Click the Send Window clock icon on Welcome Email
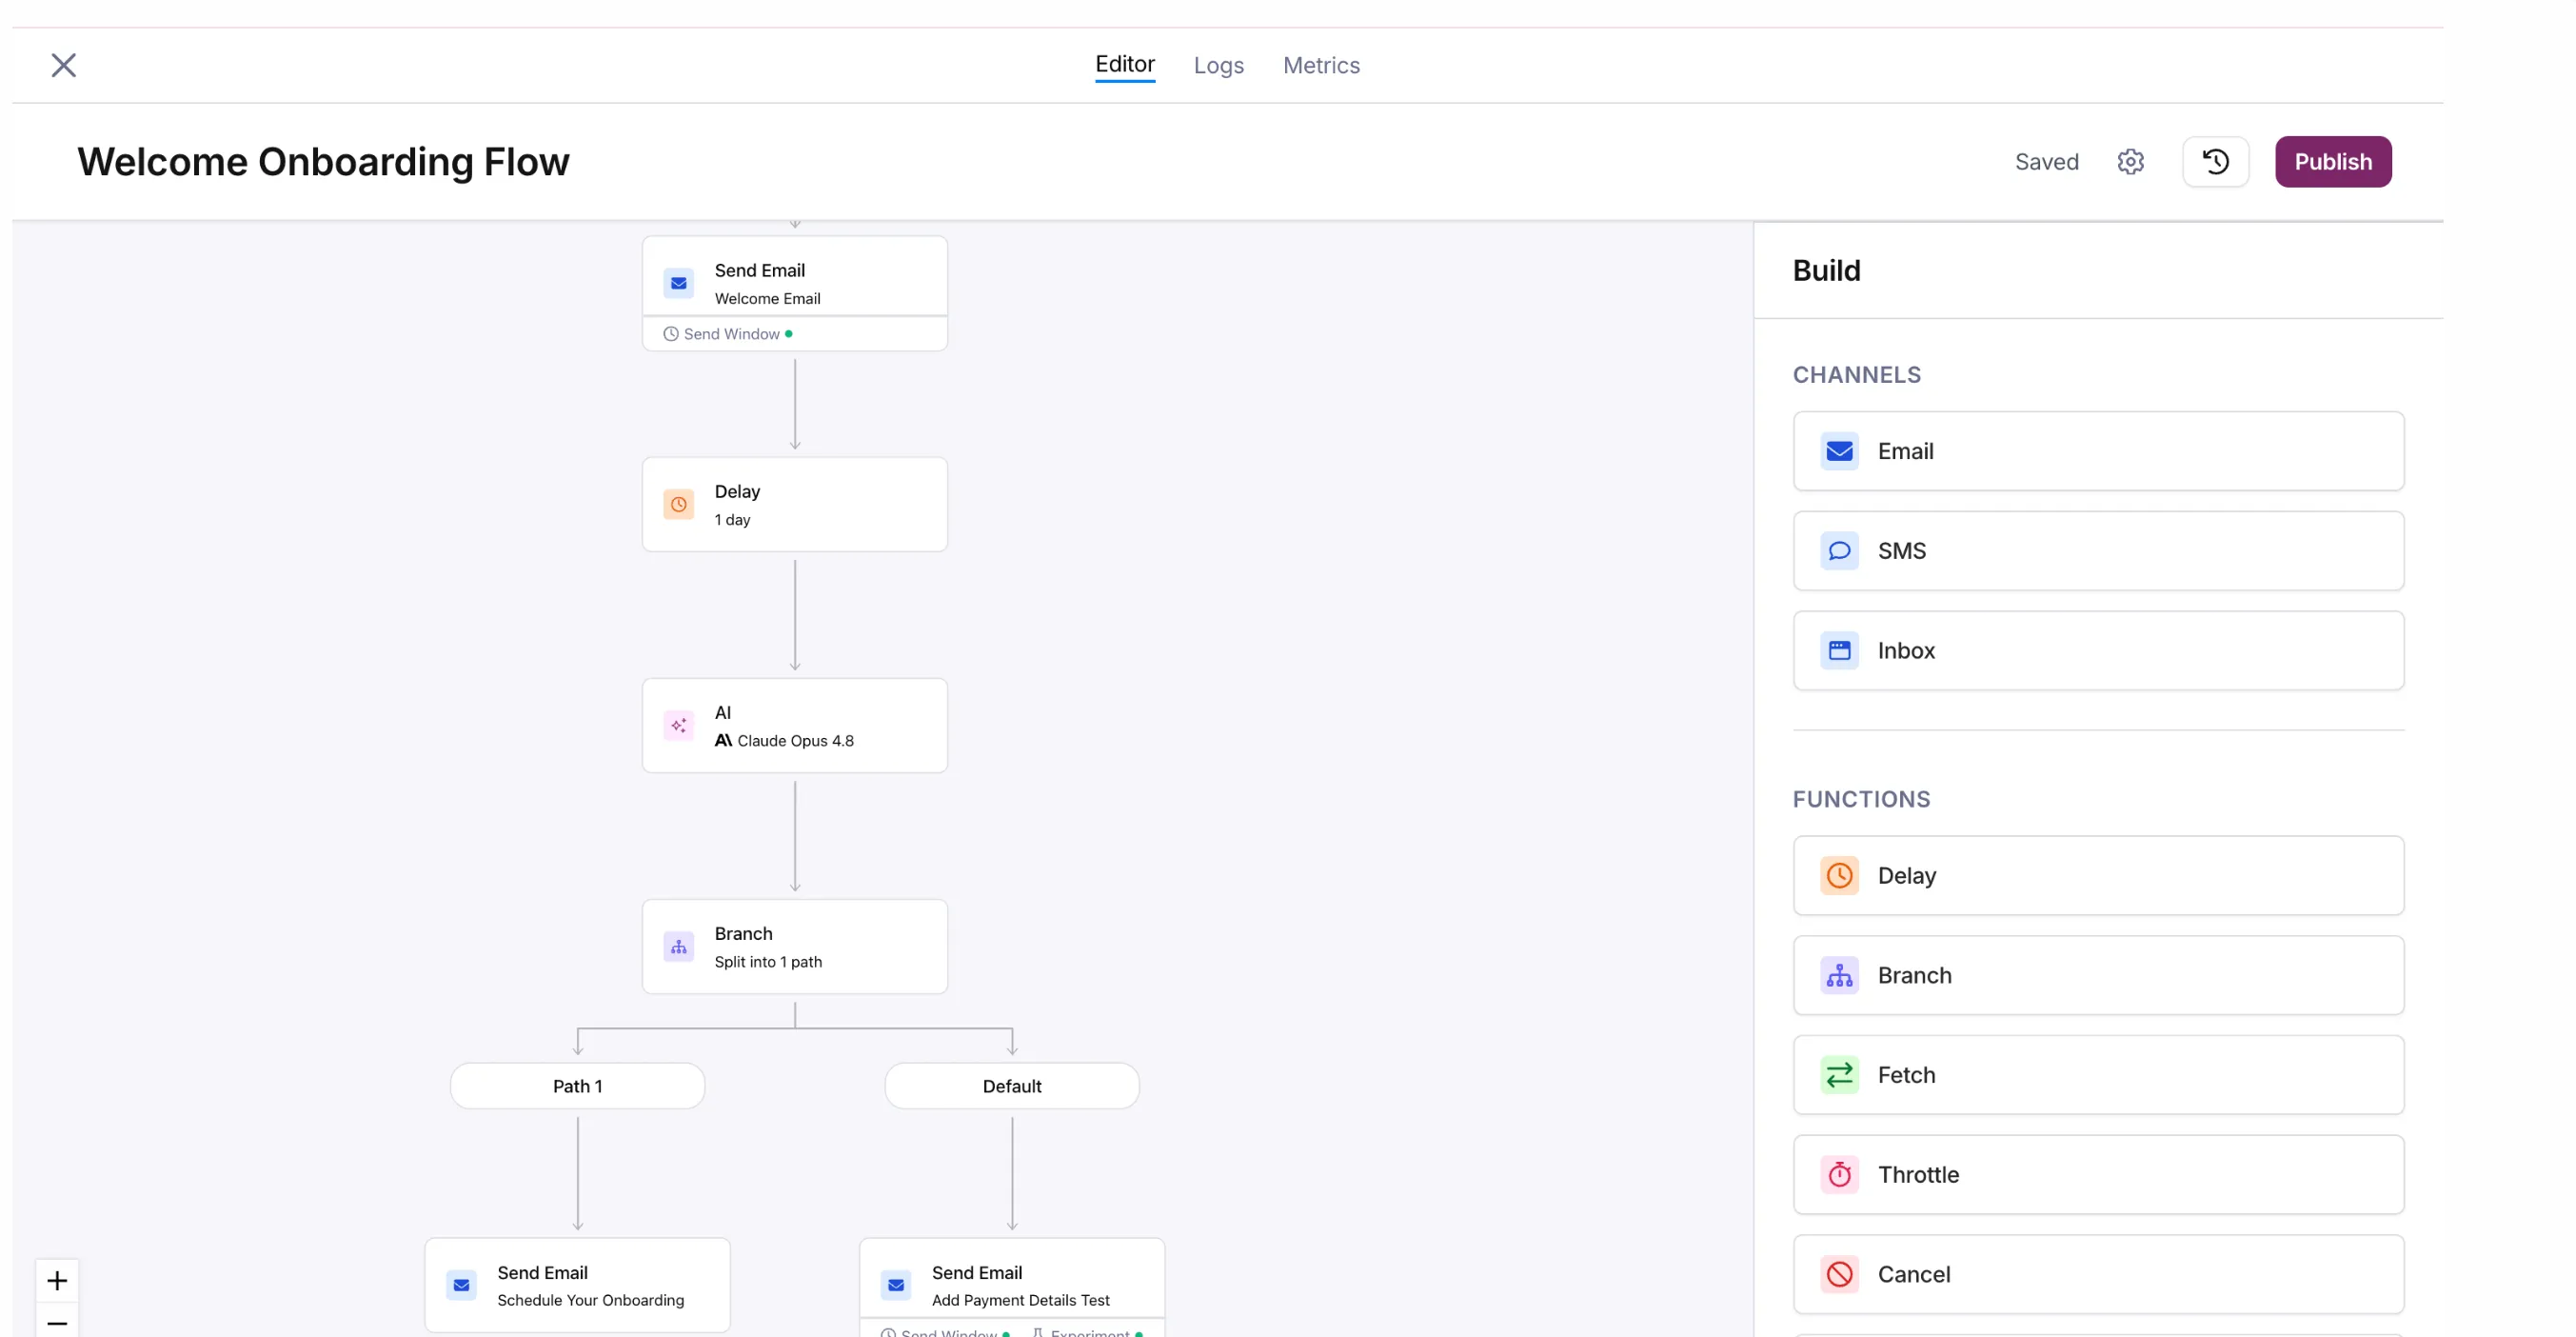This screenshot has width=2576, height=1337. tap(671, 334)
